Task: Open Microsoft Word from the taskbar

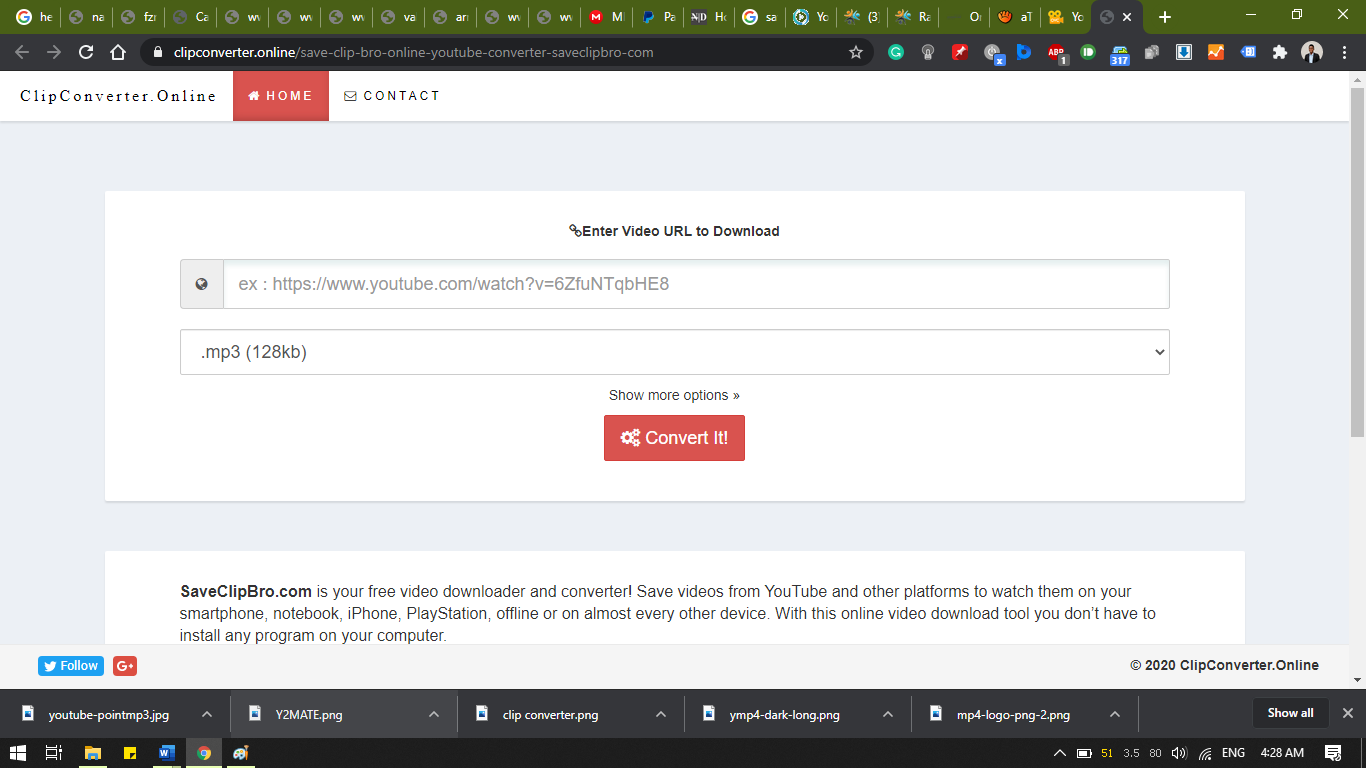Action: 167,753
